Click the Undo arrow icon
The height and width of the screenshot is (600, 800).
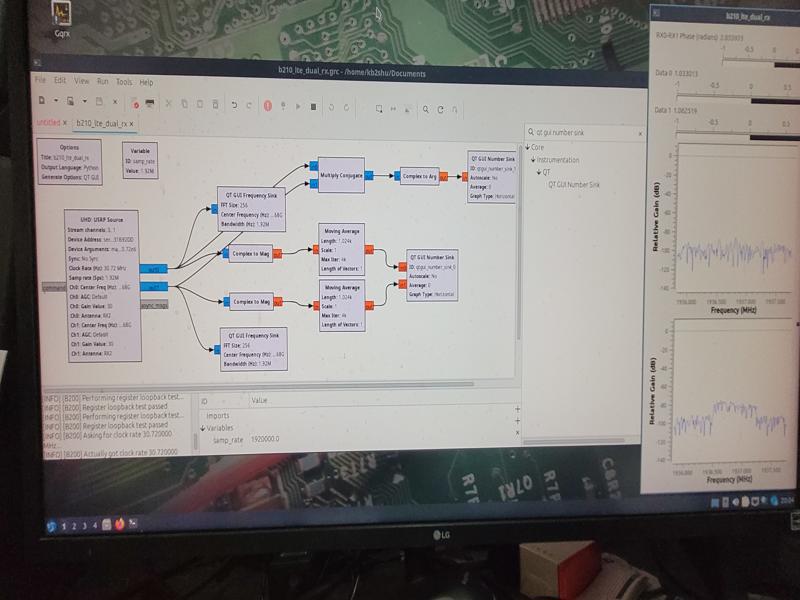(234, 105)
